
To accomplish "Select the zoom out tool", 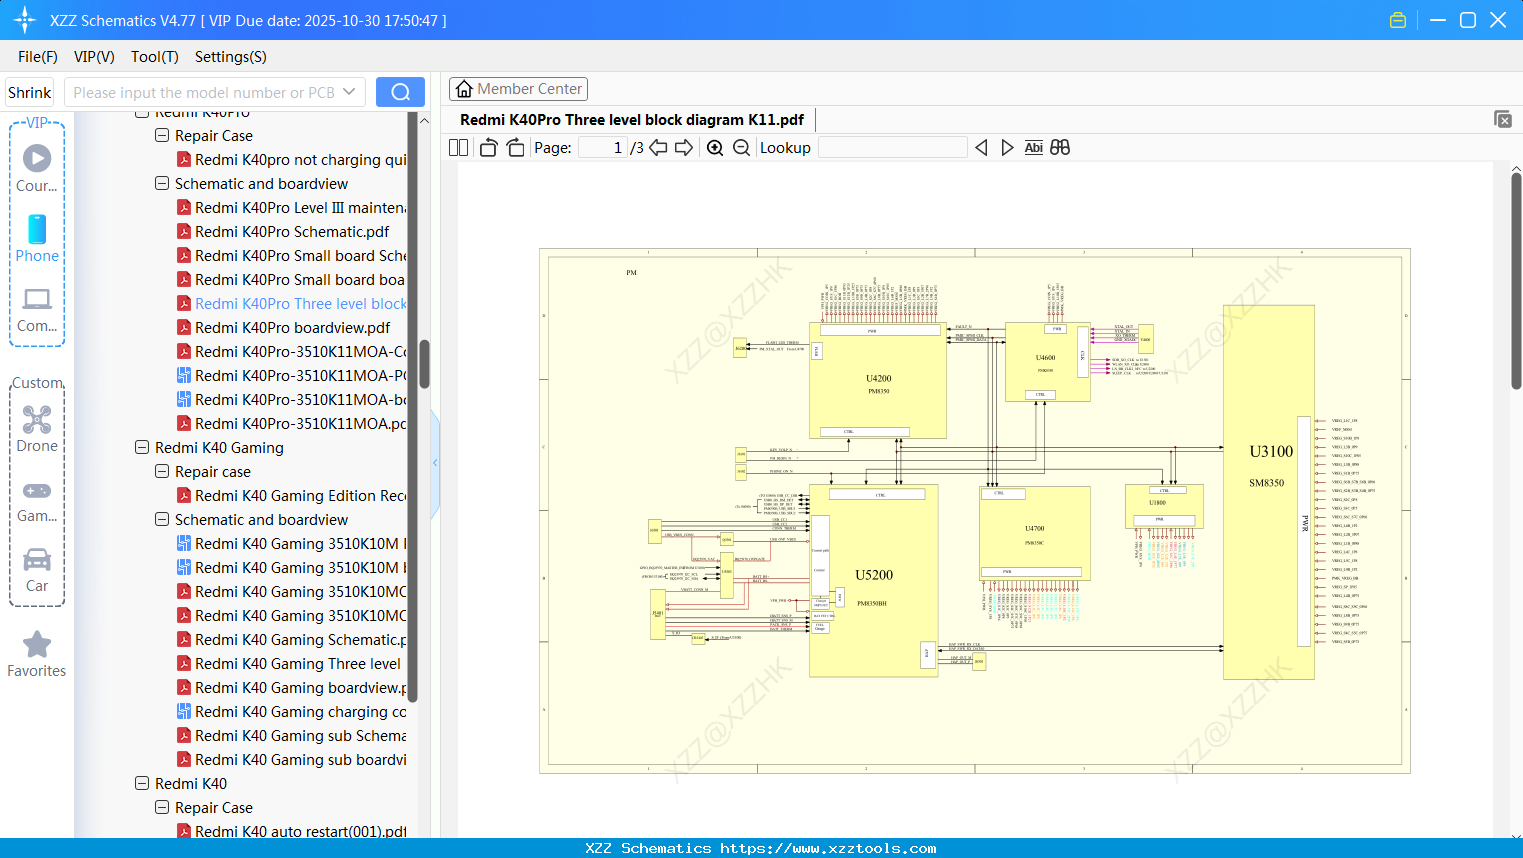I will coord(741,147).
